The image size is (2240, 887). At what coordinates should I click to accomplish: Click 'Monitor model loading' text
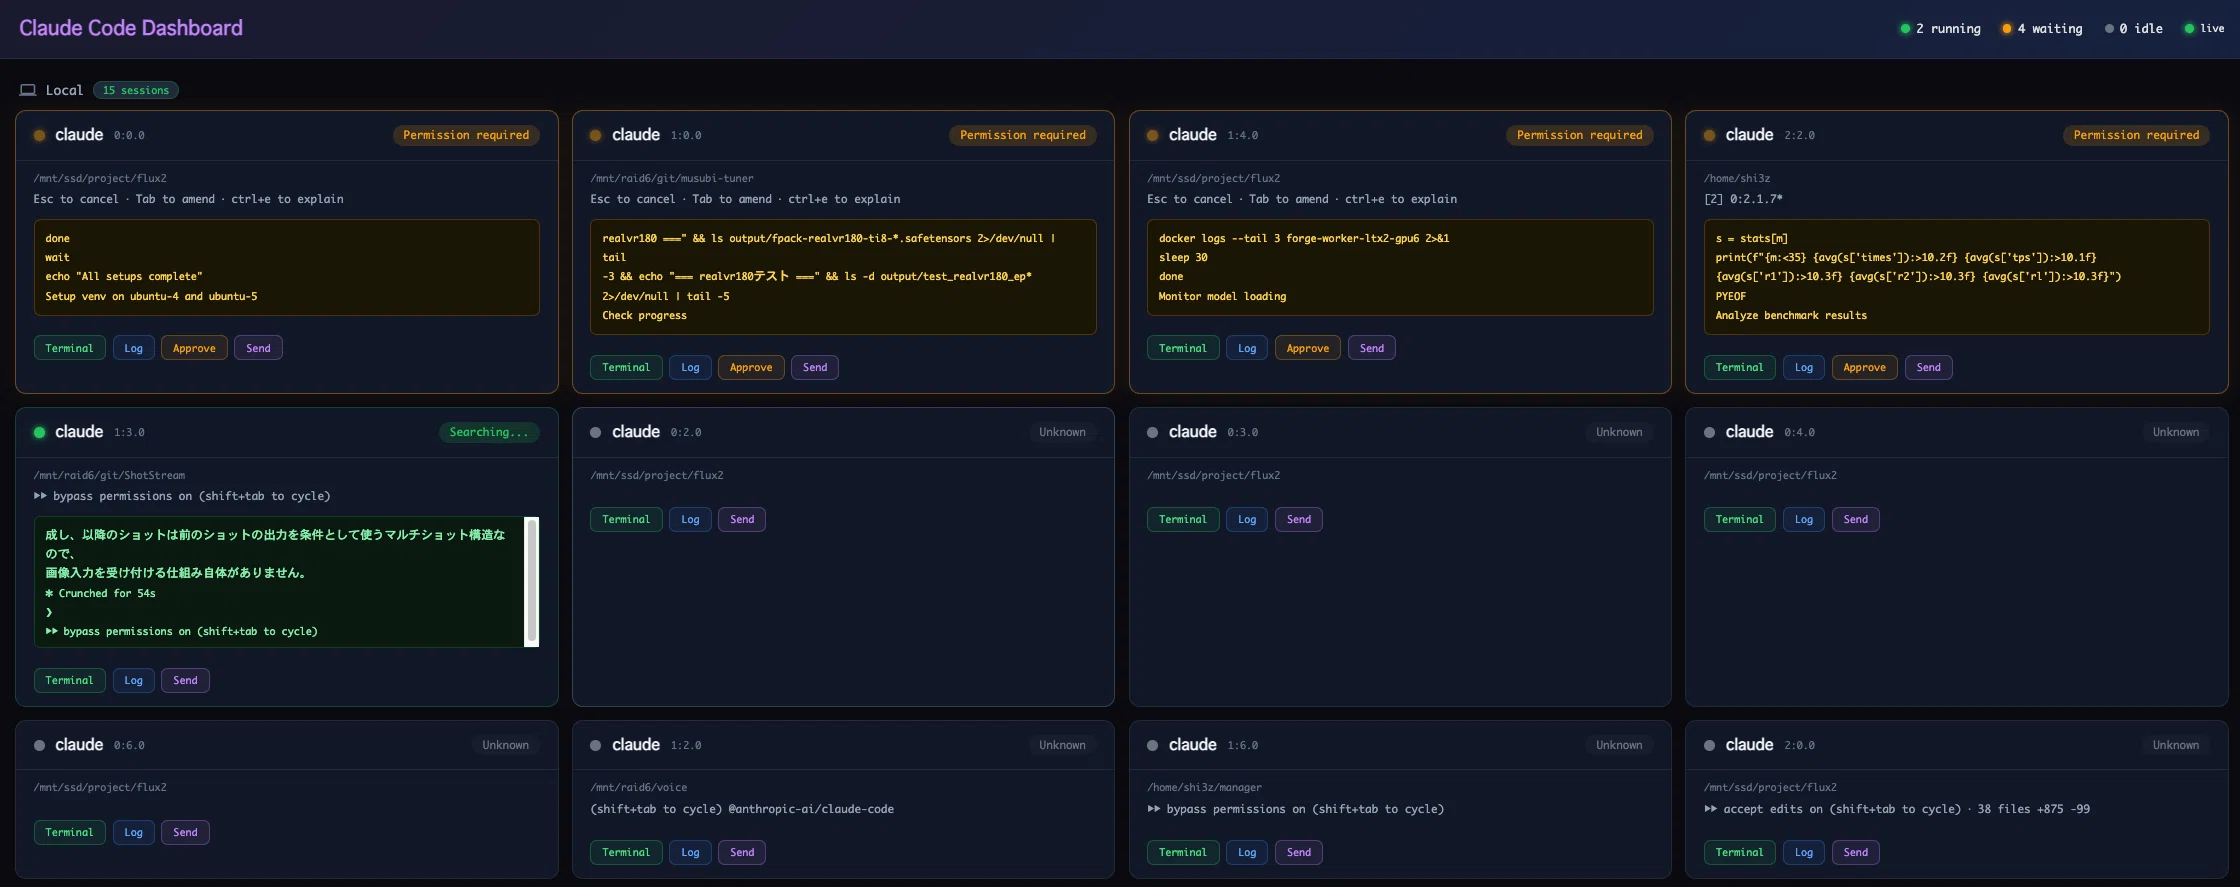[1222, 296]
